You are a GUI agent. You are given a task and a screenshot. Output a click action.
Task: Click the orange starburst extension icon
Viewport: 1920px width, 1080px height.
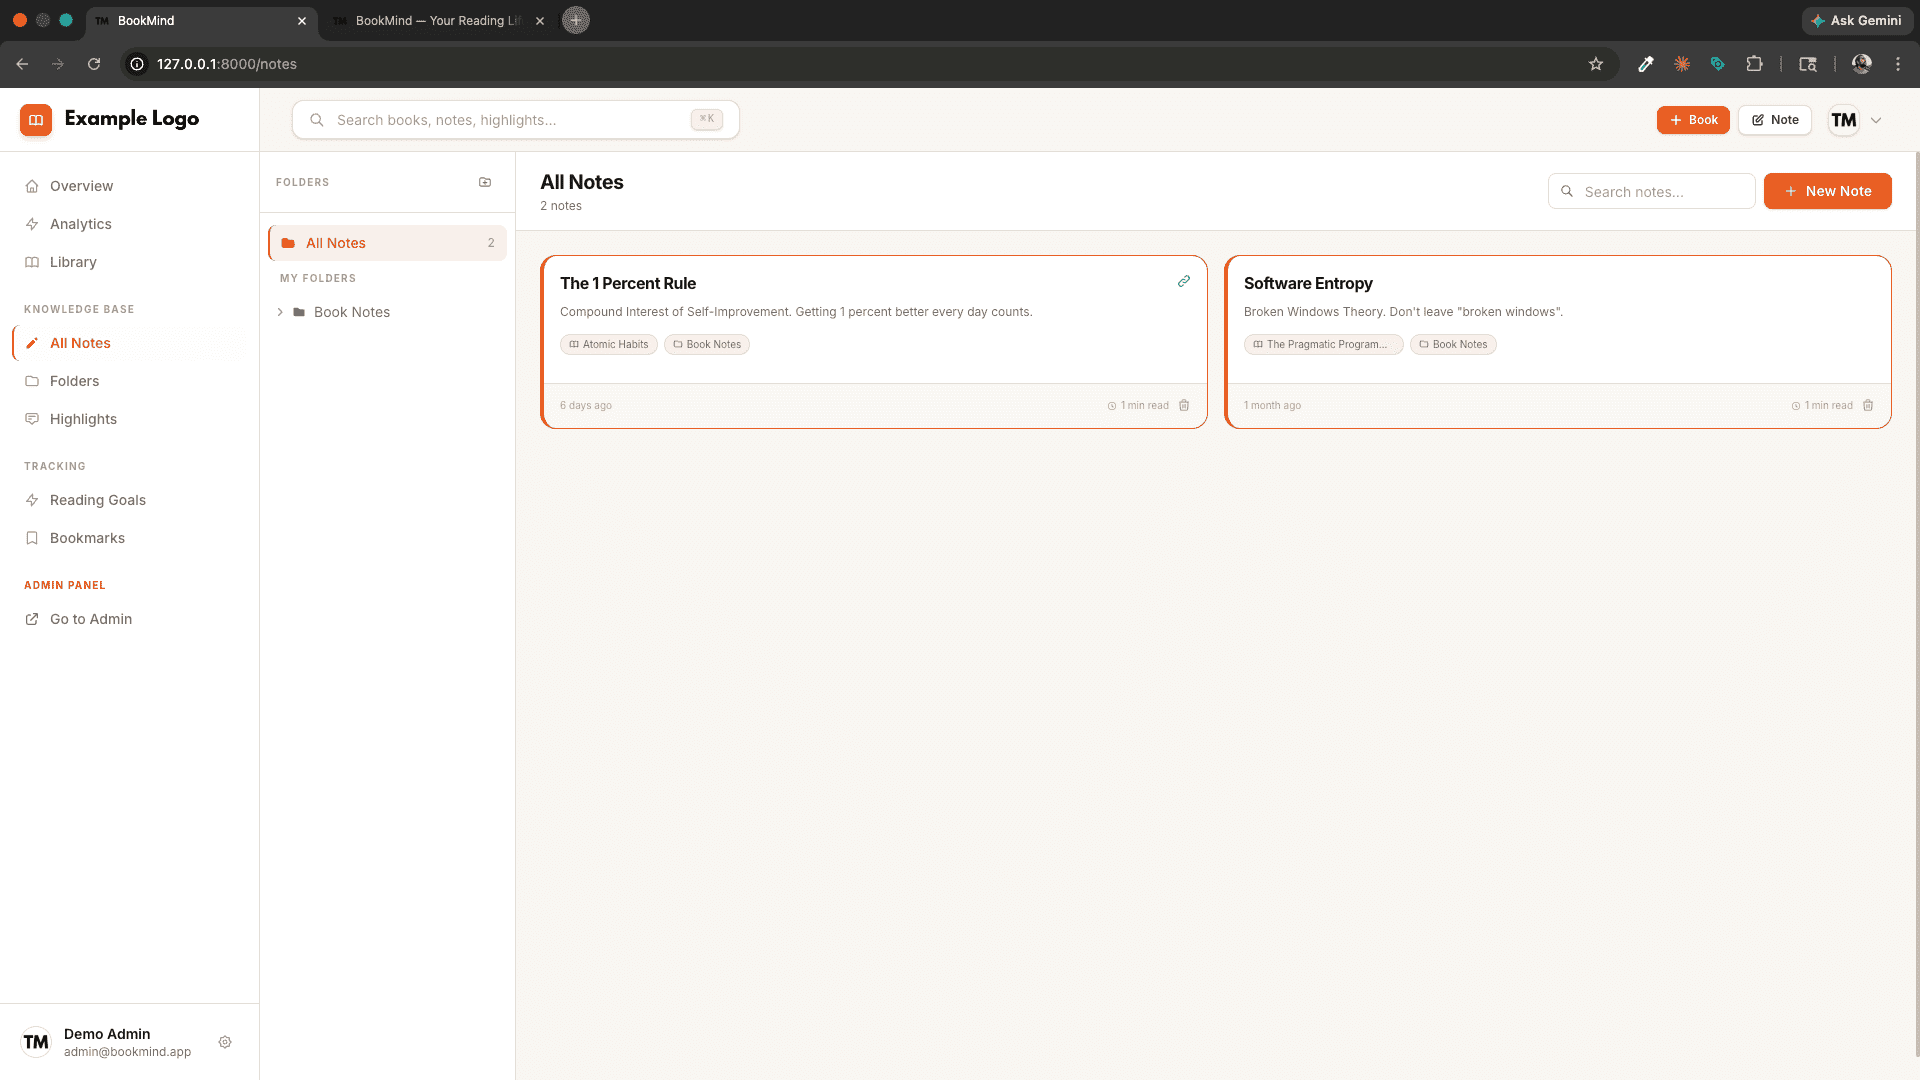tap(1682, 64)
